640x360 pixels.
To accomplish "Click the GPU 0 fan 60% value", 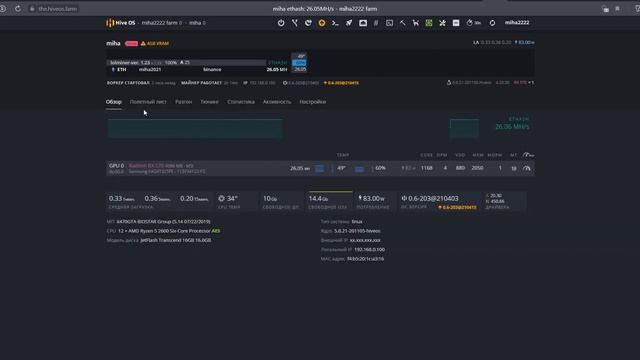I will point(380,168).
